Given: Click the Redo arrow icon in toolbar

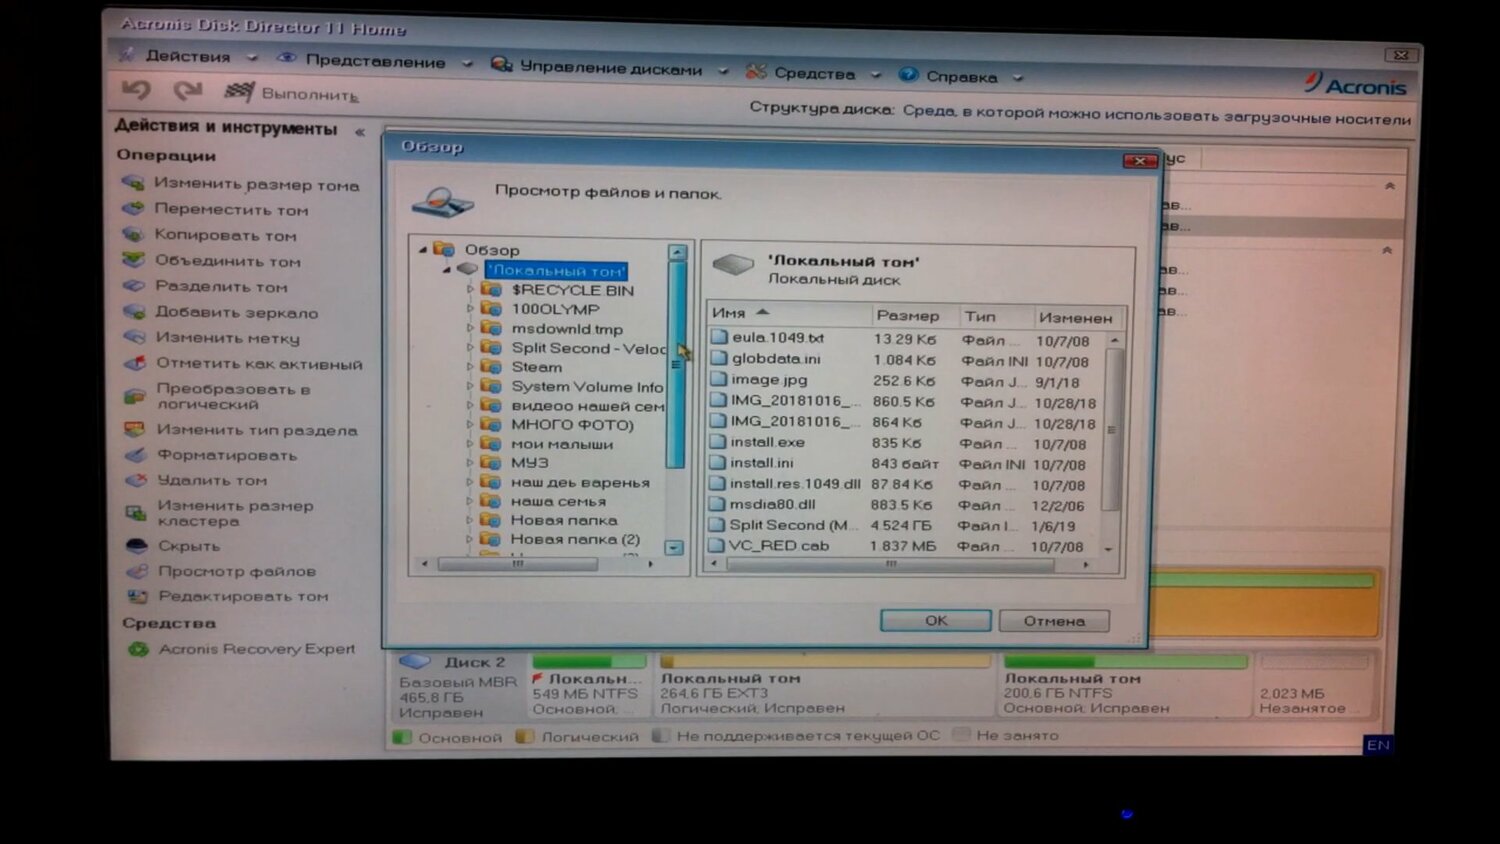Looking at the screenshot, I should click(x=188, y=91).
